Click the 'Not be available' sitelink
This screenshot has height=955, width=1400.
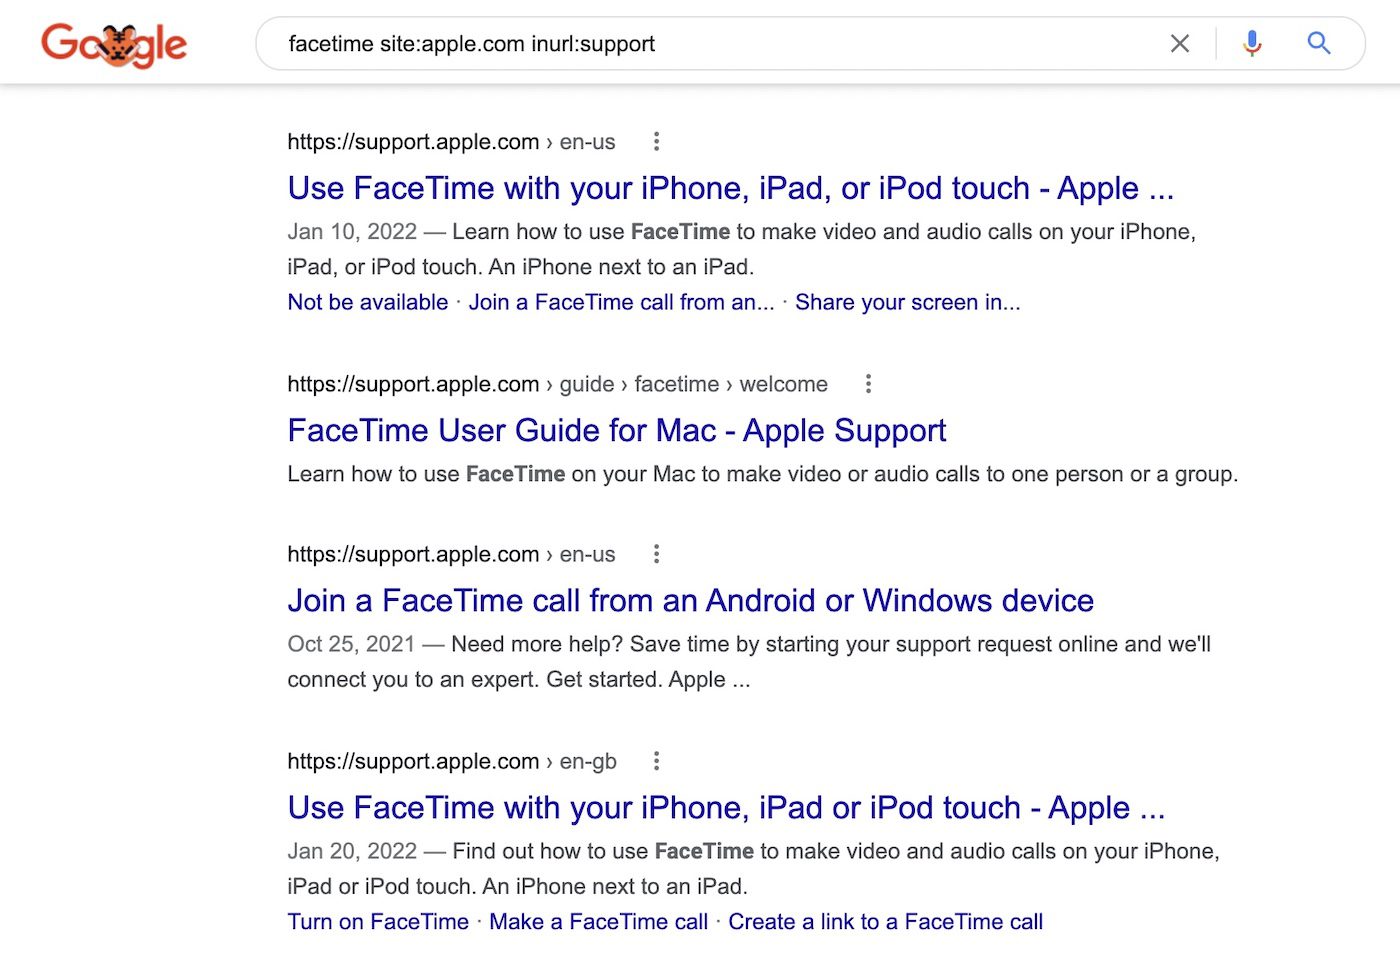coord(367,302)
